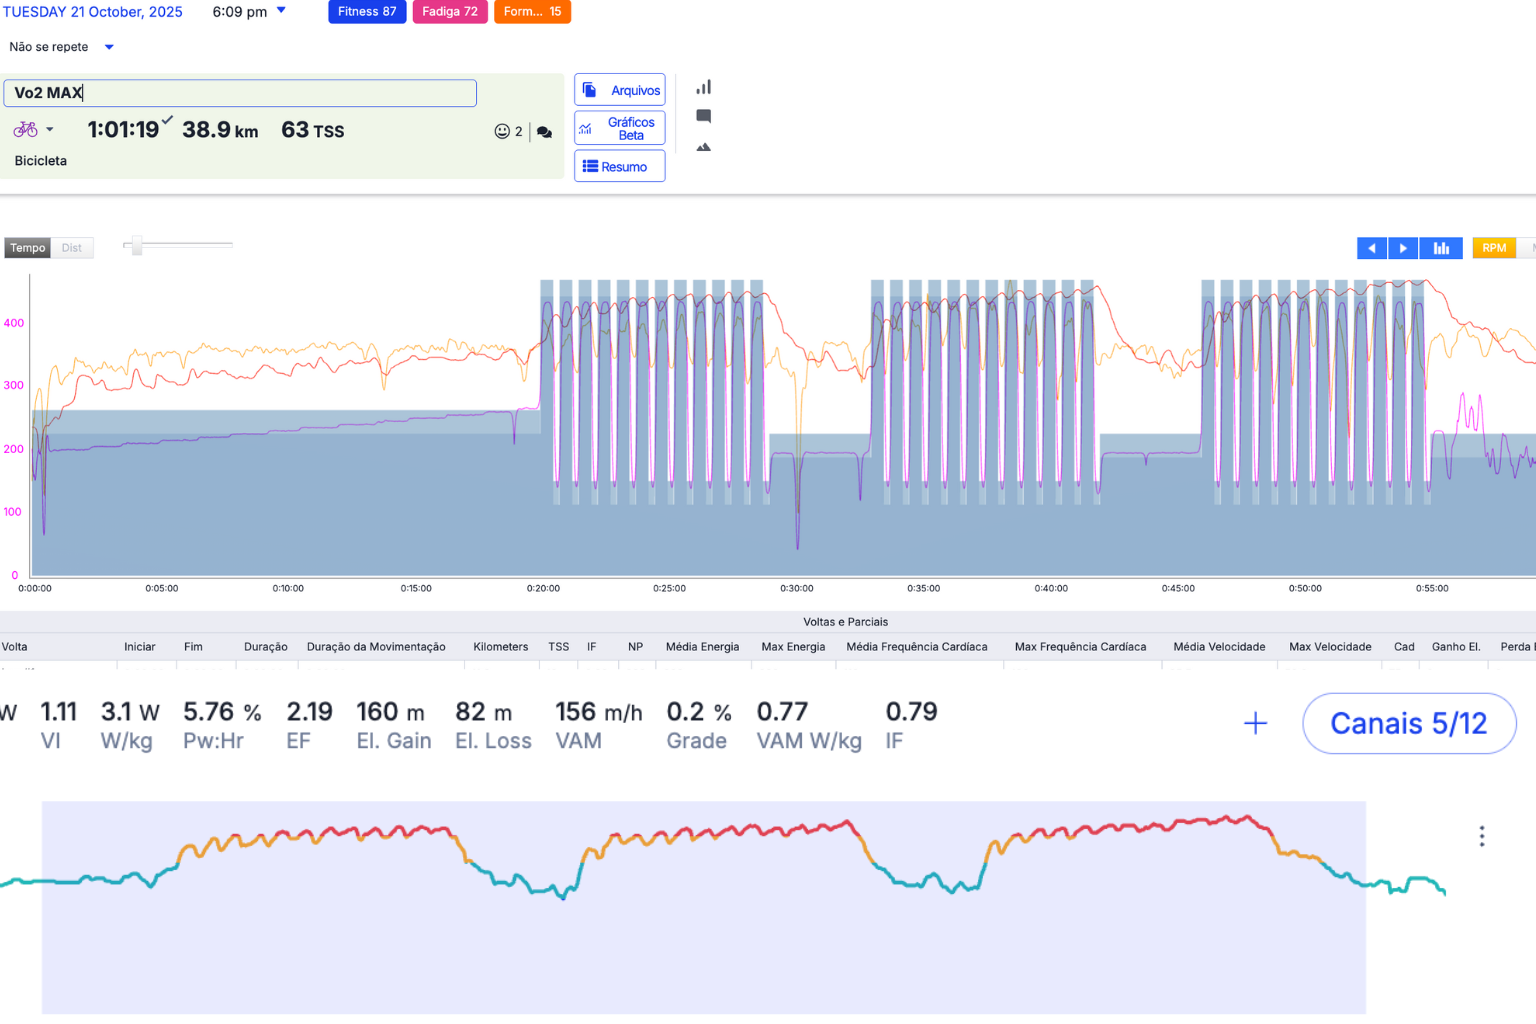Click the blue bar graph chart button

tap(1441, 248)
